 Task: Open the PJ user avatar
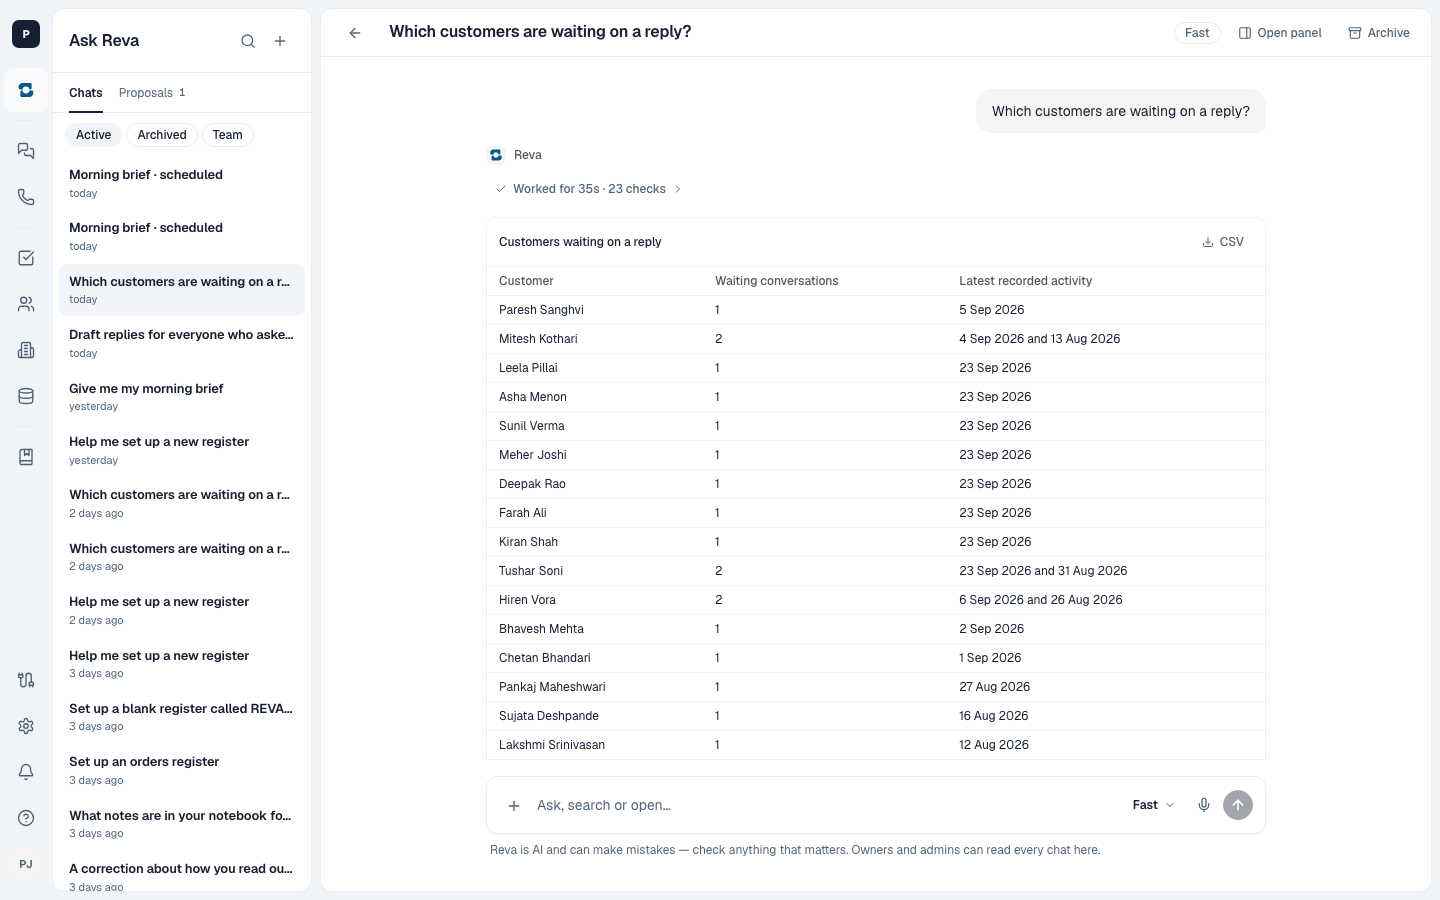click(x=26, y=864)
